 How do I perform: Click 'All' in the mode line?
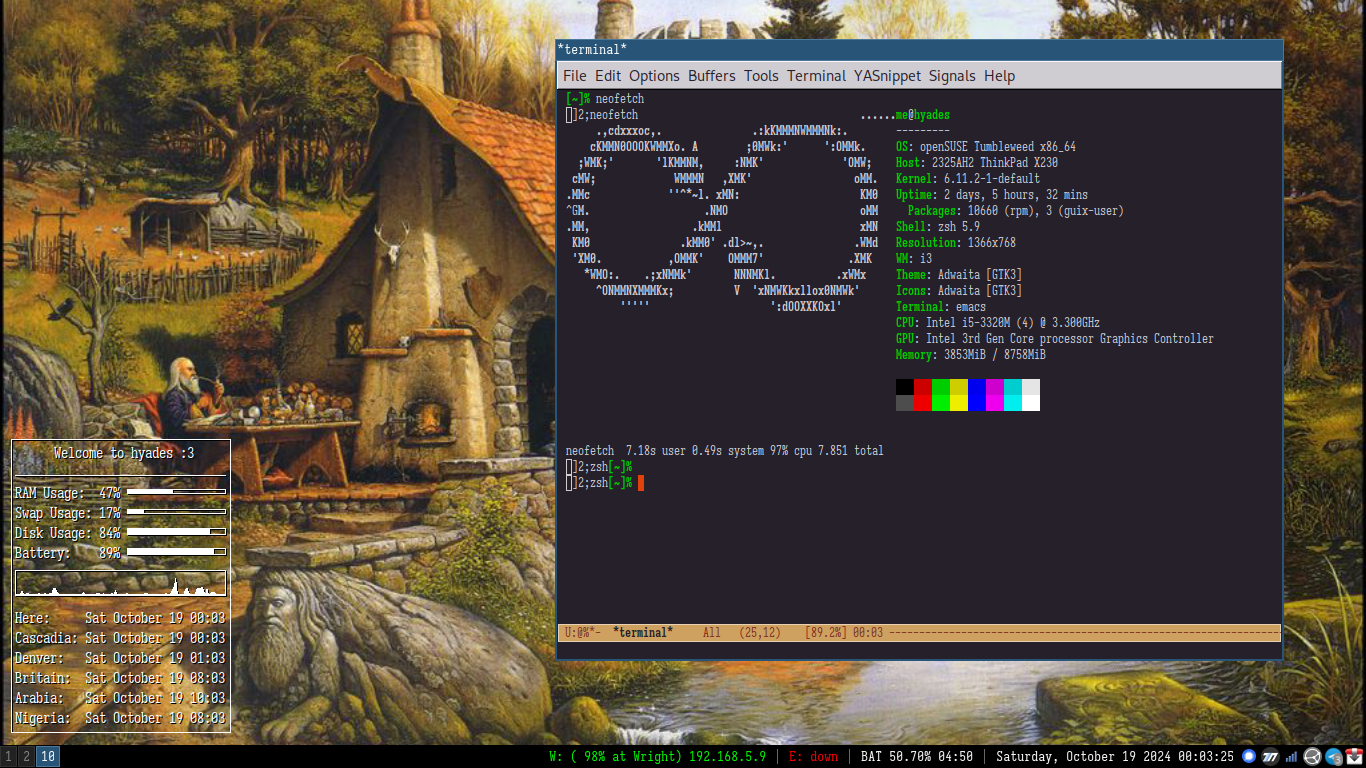point(712,633)
